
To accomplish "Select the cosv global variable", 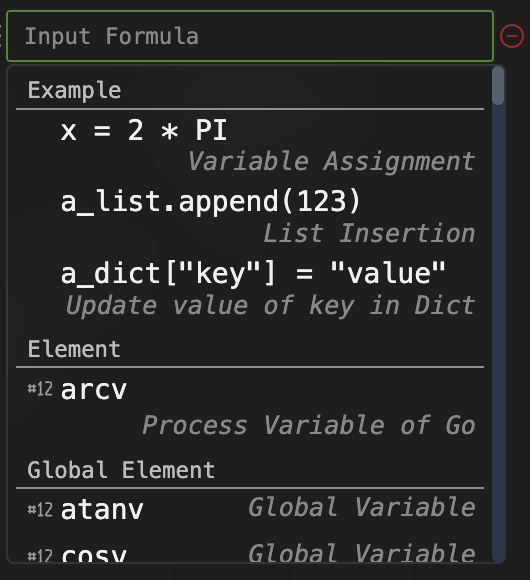I will [x=250, y=553].
